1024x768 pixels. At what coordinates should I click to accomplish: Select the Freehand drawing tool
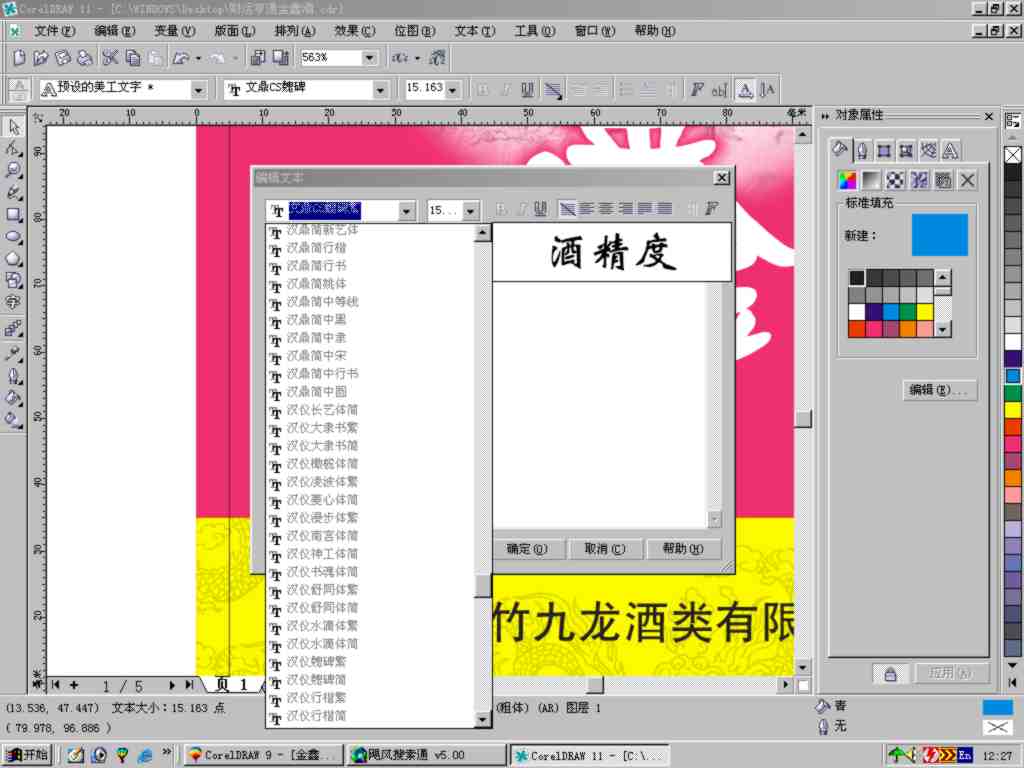click(x=14, y=193)
